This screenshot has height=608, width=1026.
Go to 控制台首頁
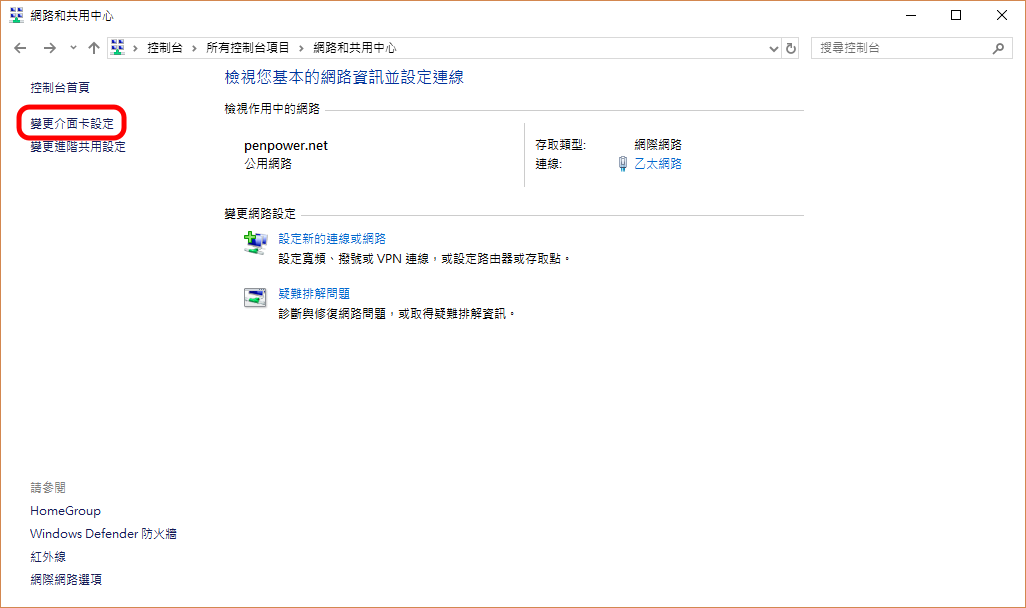pyautogui.click(x=60, y=88)
